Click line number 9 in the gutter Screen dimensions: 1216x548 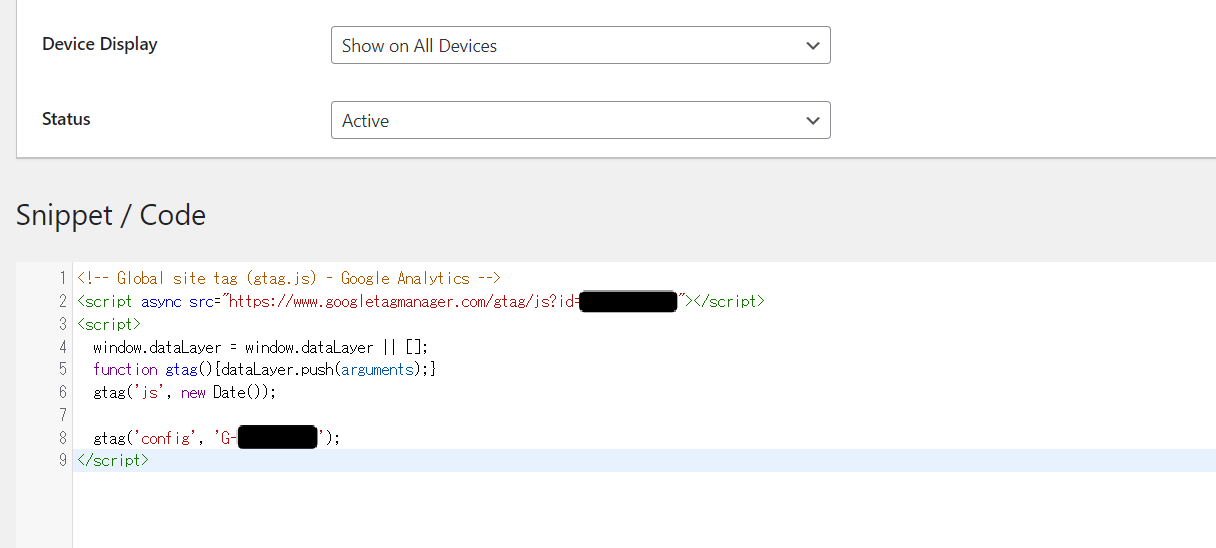click(62, 460)
